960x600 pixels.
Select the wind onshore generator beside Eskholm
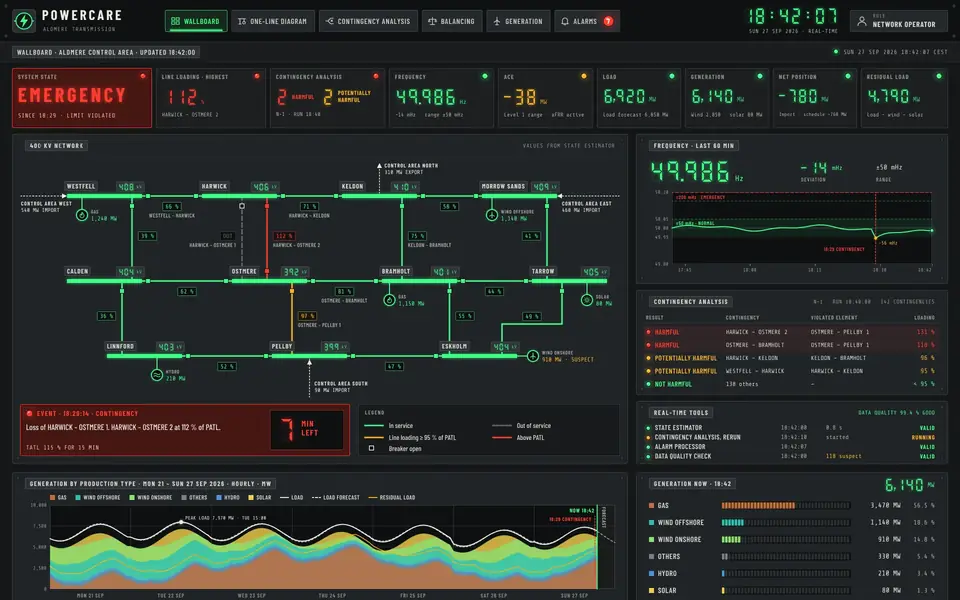pyautogui.click(x=533, y=356)
